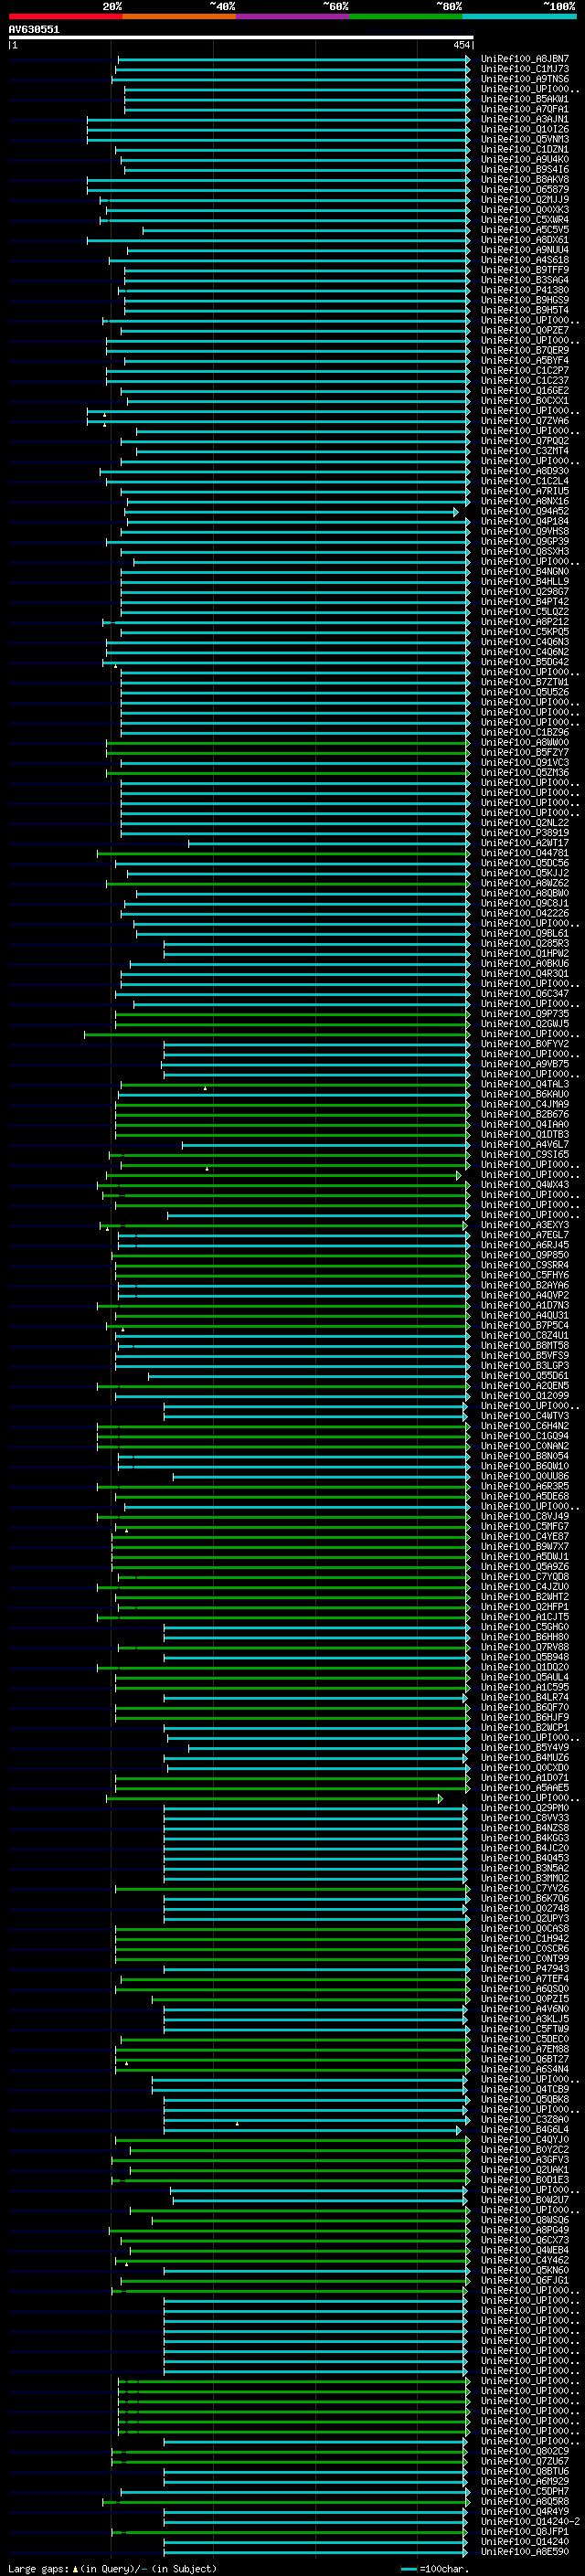The height and width of the screenshot is (2576, 585).
Task: Select hit label UniRef100_C5XWR4
Action: click(x=525, y=220)
